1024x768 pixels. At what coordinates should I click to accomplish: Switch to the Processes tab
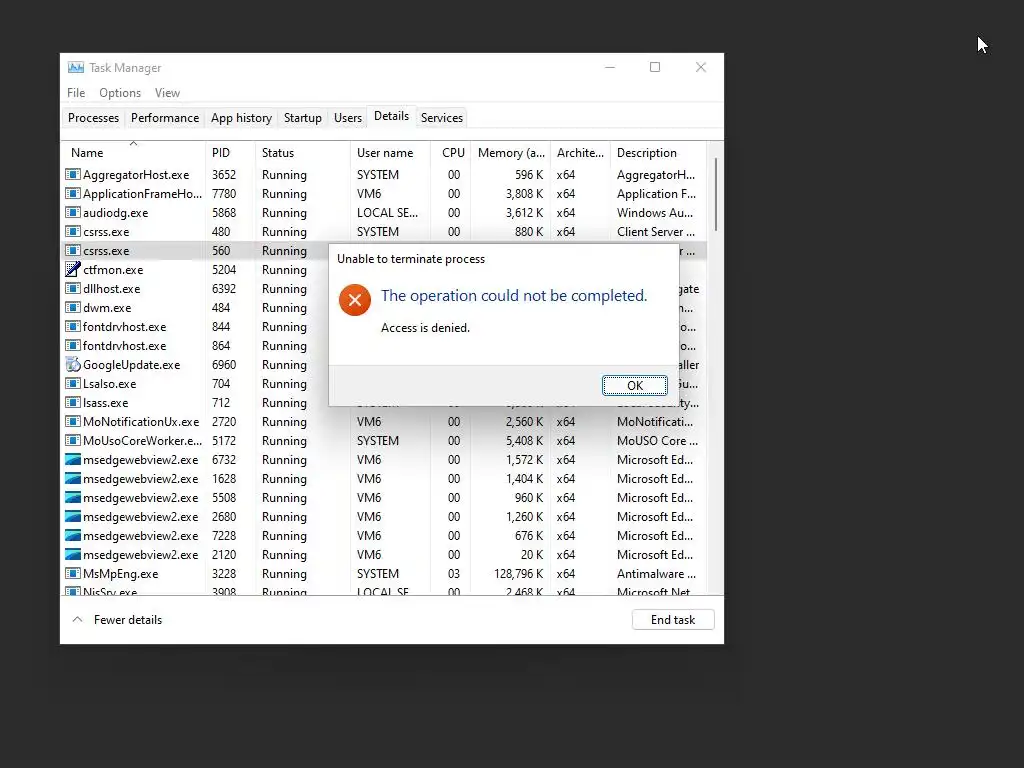click(93, 118)
